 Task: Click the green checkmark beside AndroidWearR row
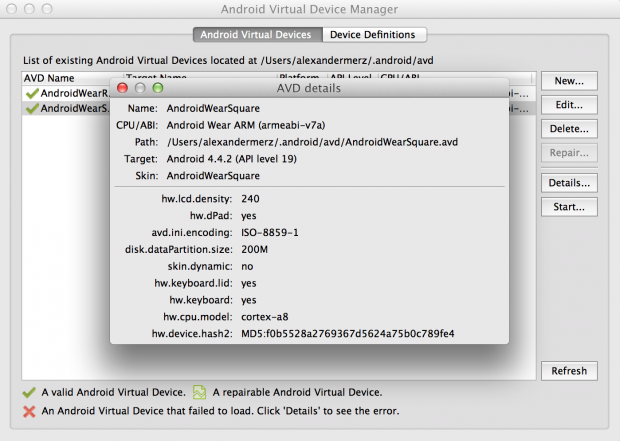32,93
